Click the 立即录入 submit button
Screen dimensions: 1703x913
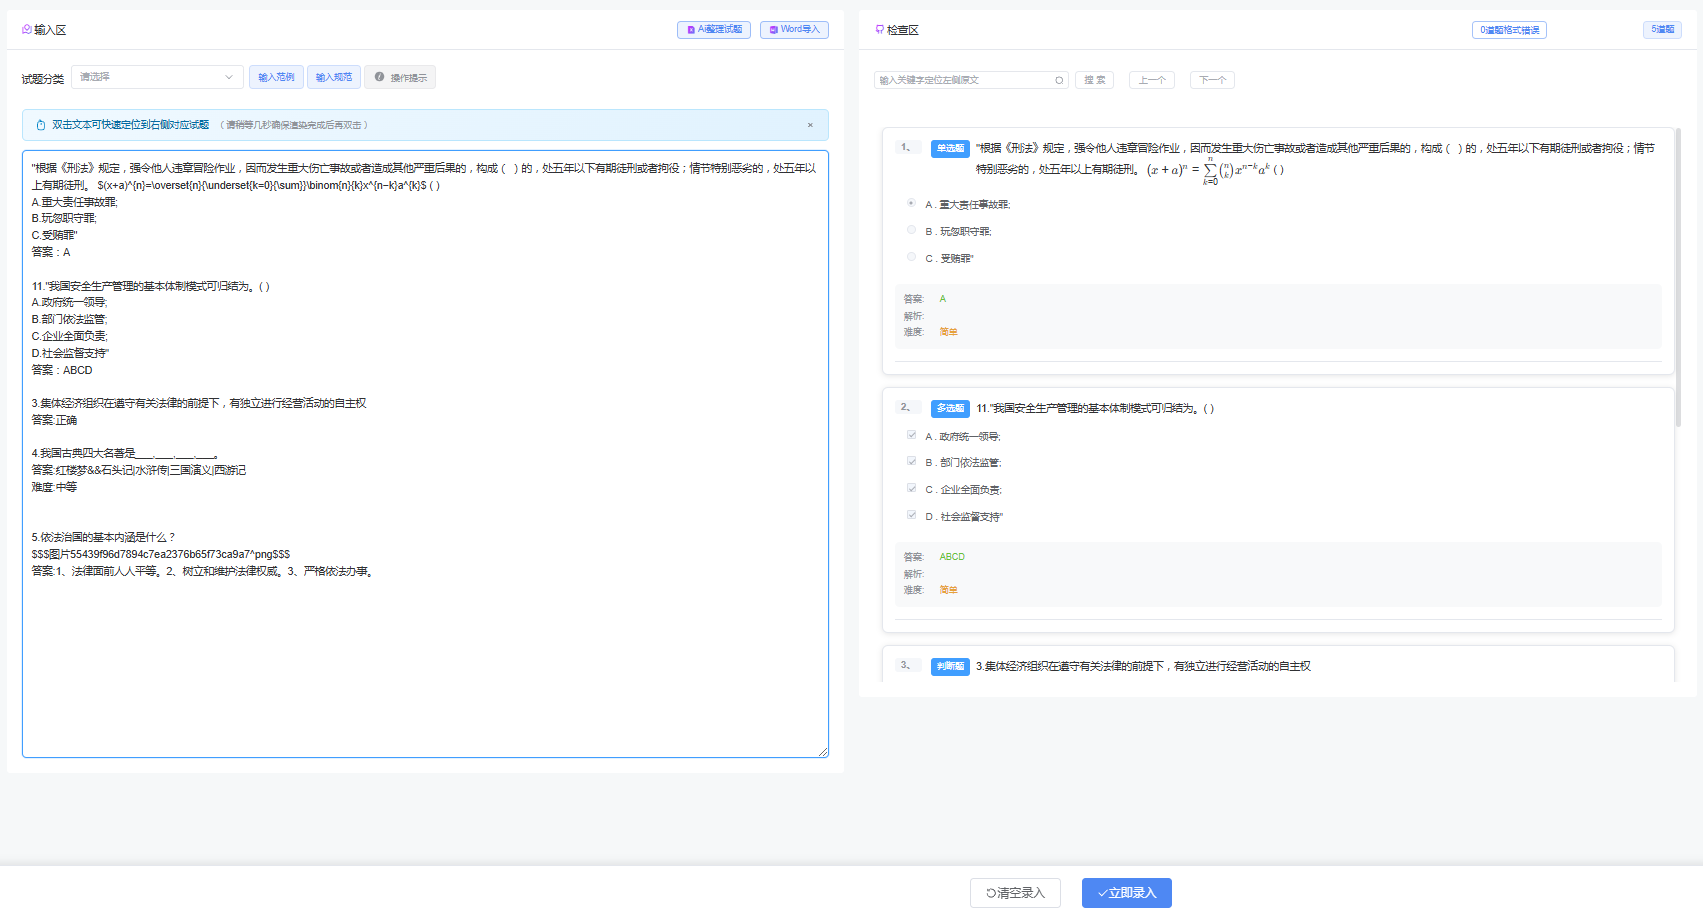point(1126,893)
